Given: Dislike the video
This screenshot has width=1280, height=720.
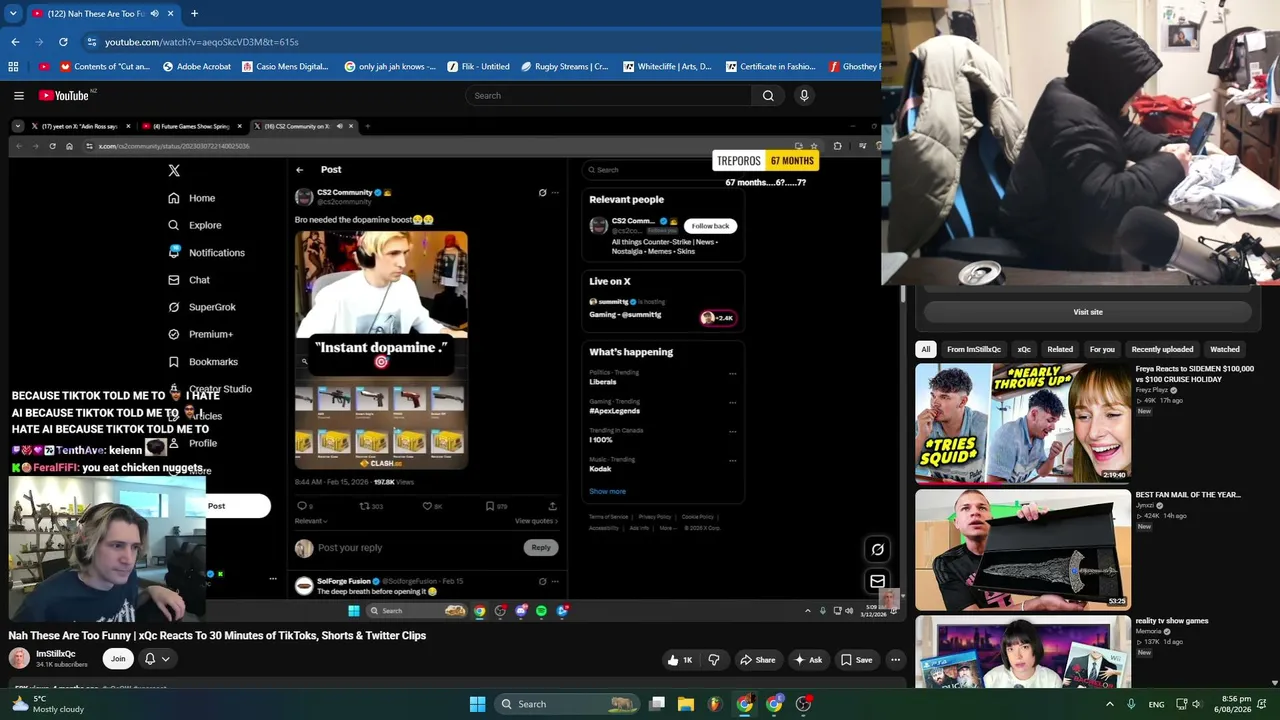Looking at the screenshot, I should 714,660.
